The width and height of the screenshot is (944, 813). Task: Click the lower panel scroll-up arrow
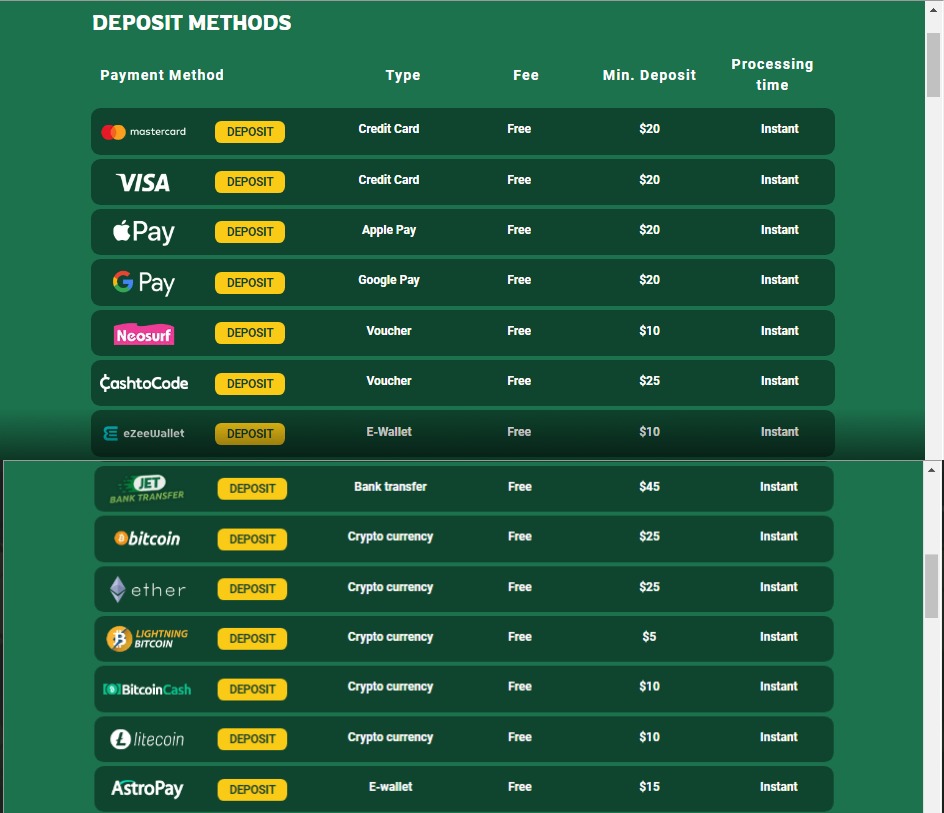932,469
